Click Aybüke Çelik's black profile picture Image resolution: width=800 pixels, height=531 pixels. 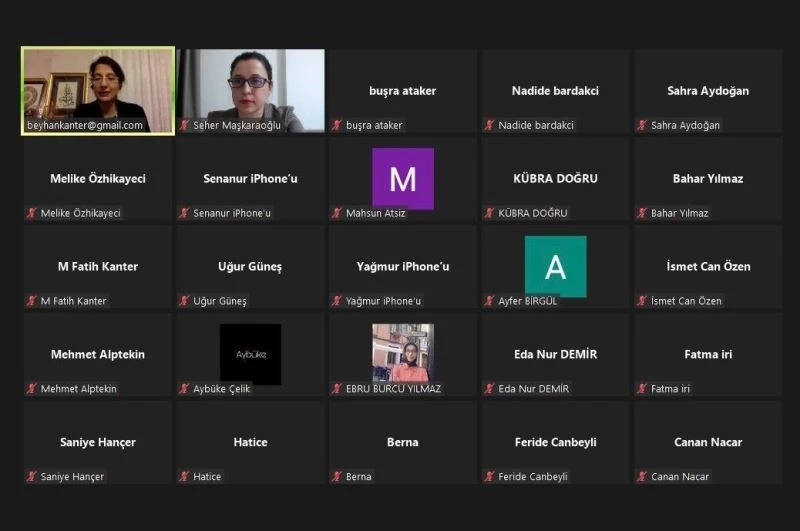250,354
